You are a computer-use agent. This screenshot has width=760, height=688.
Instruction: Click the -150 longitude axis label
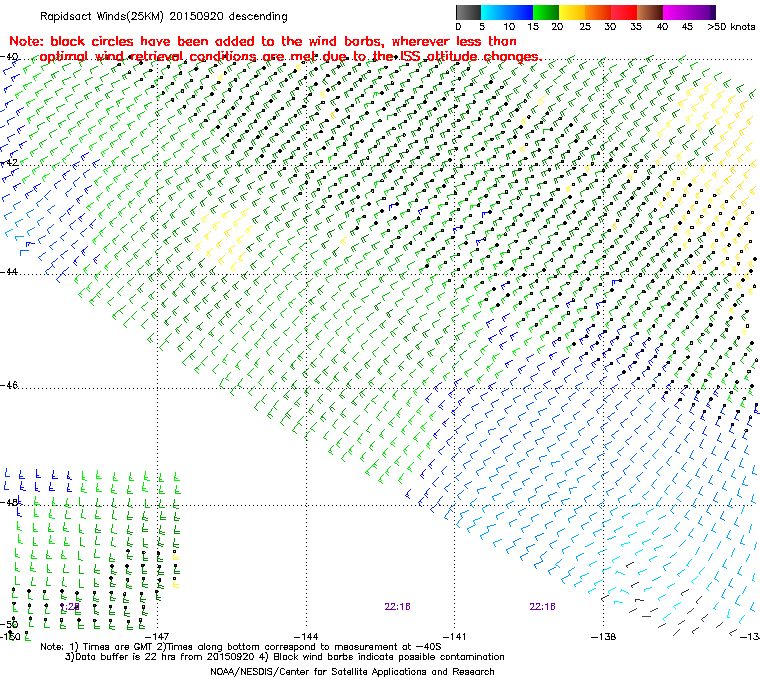tap(10, 636)
